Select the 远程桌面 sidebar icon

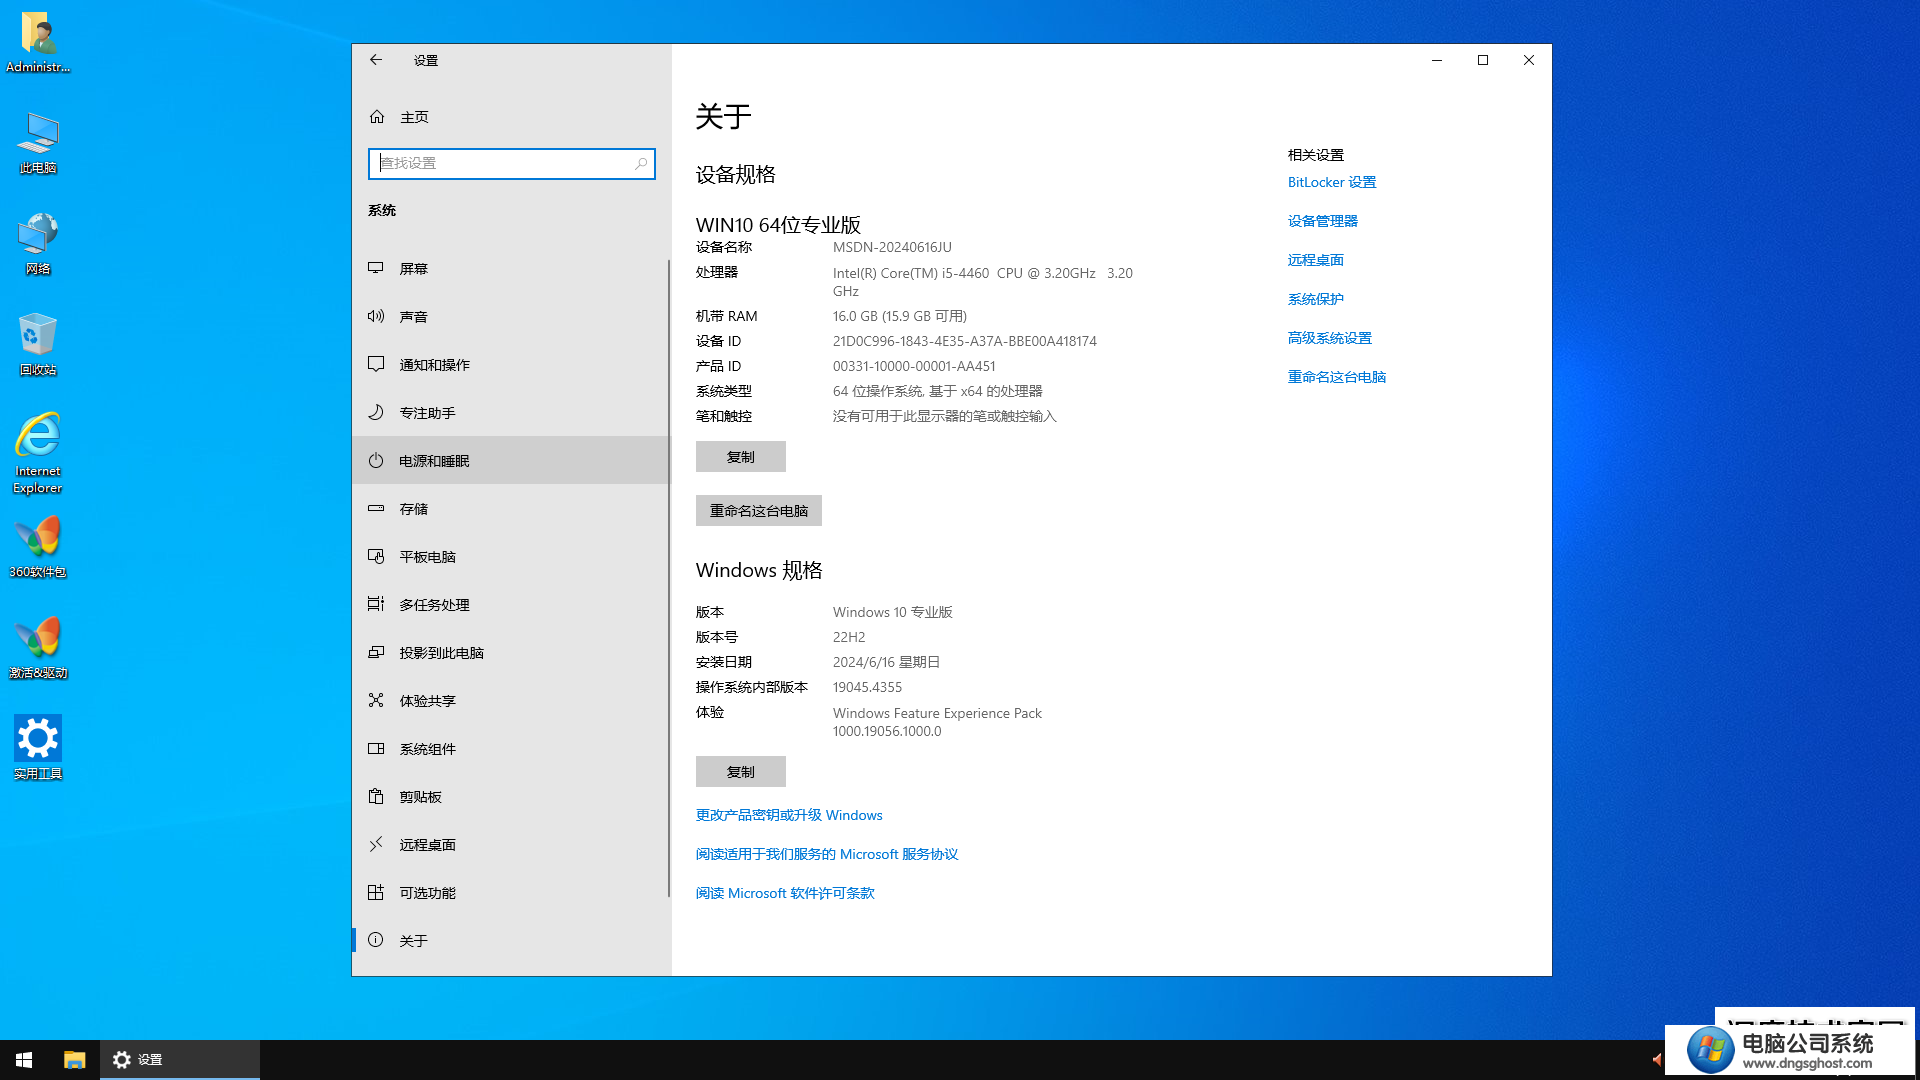click(376, 844)
